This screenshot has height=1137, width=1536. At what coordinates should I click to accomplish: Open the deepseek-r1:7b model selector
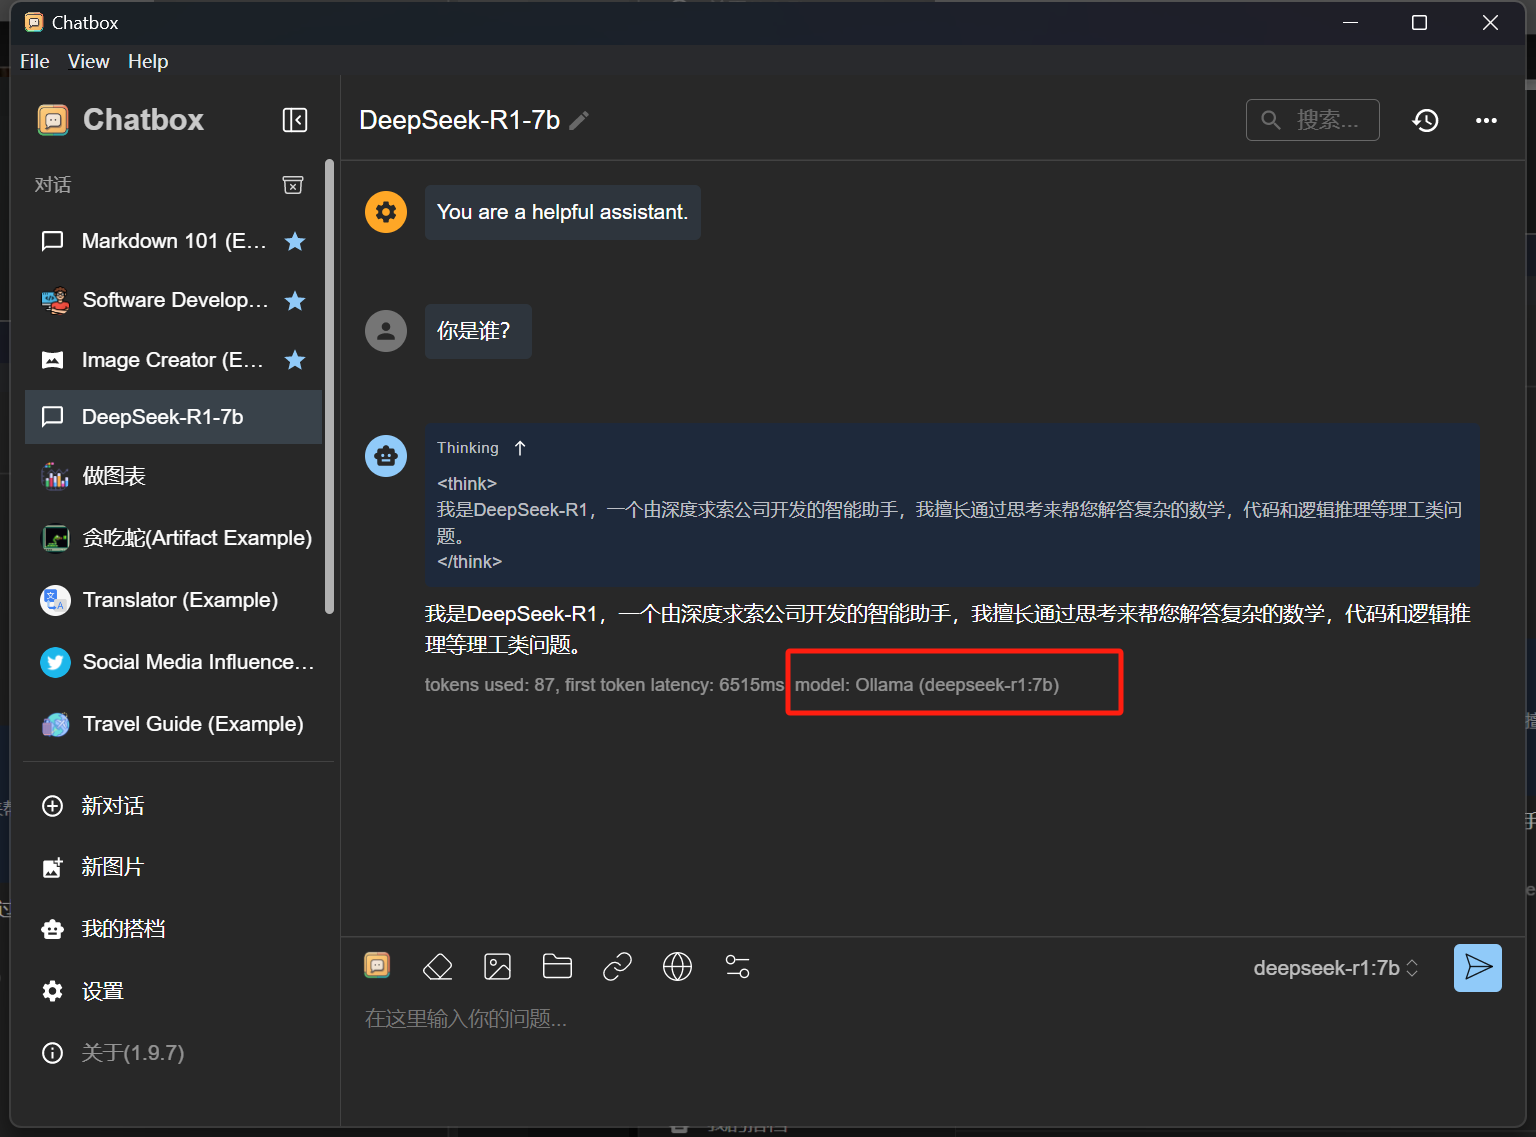(1336, 968)
